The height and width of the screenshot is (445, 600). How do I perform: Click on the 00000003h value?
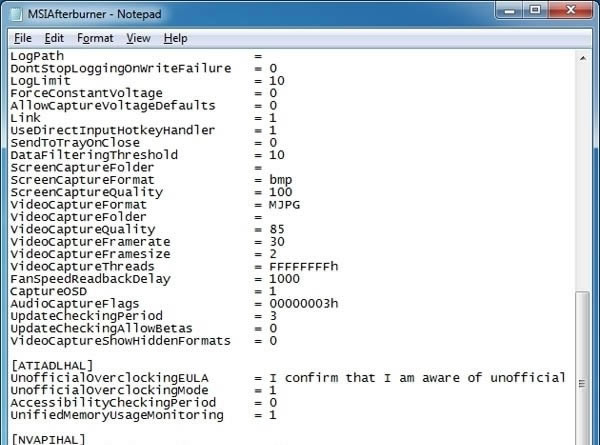tap(303, 303)
